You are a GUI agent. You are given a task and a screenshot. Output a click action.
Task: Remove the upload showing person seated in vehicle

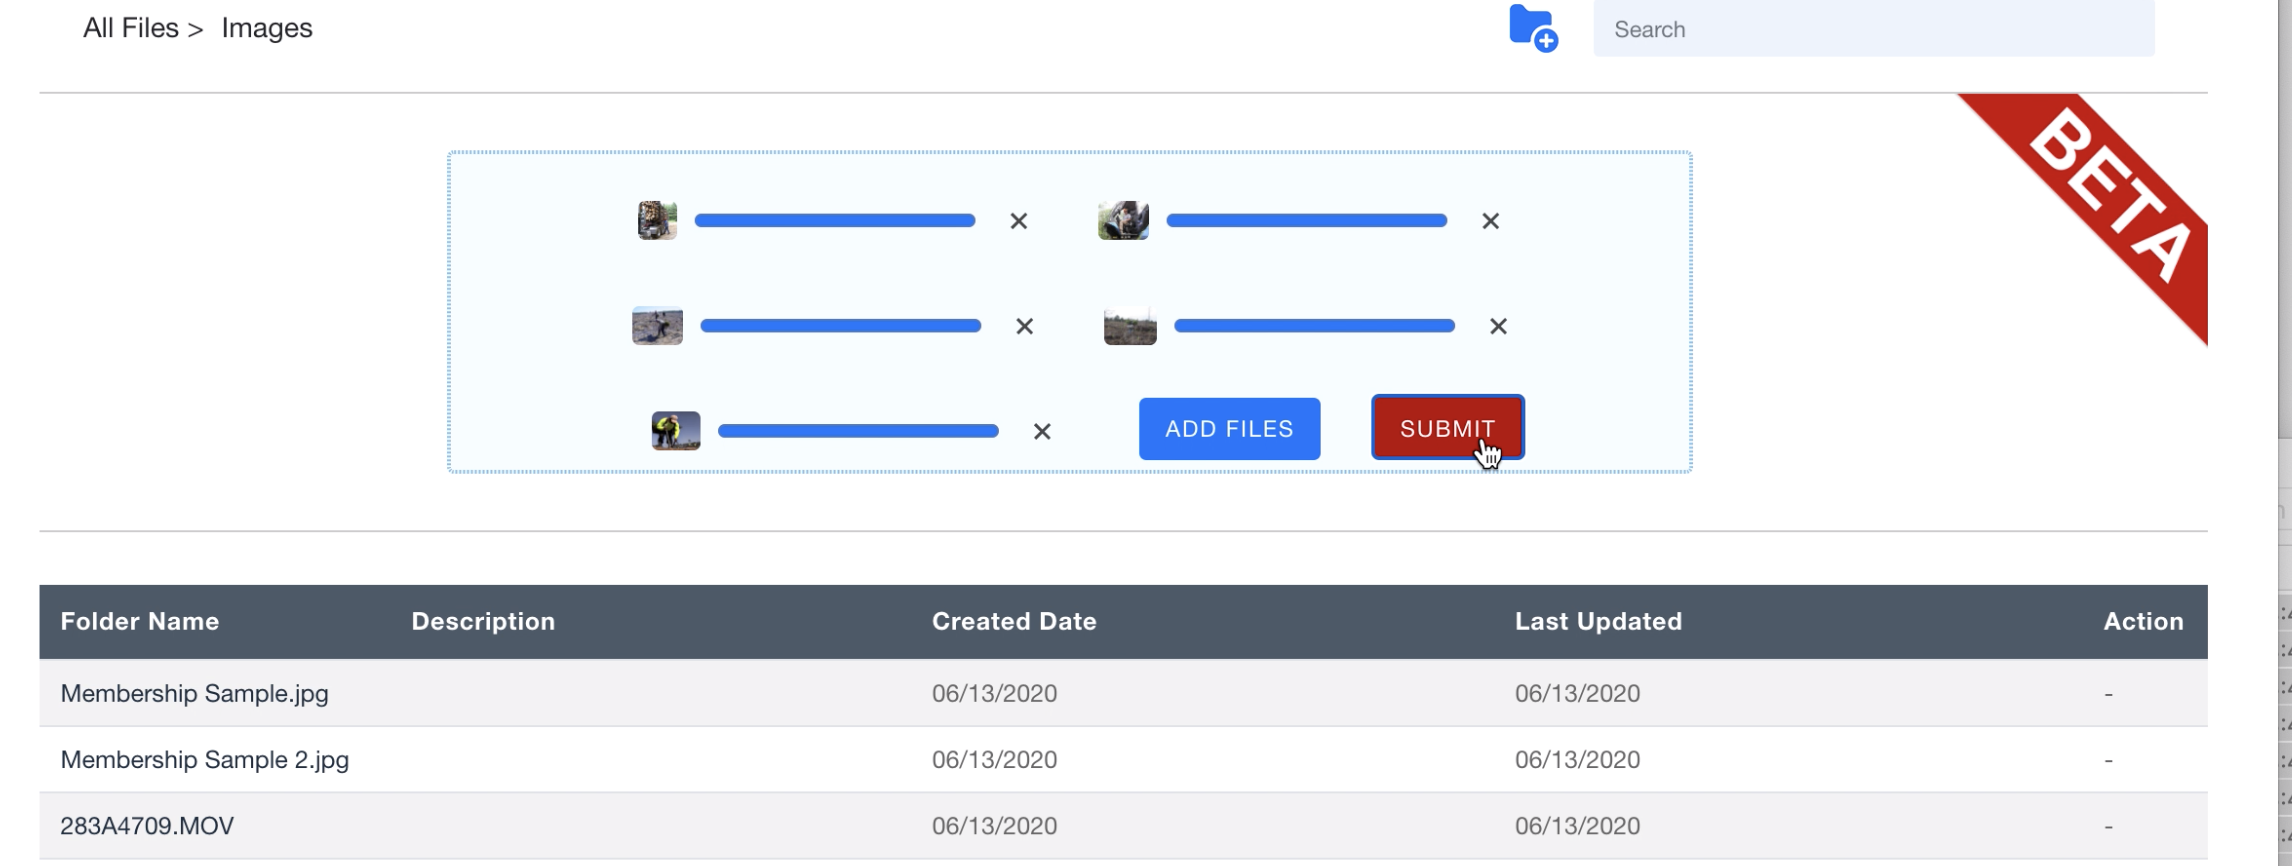pos(1491,221)
